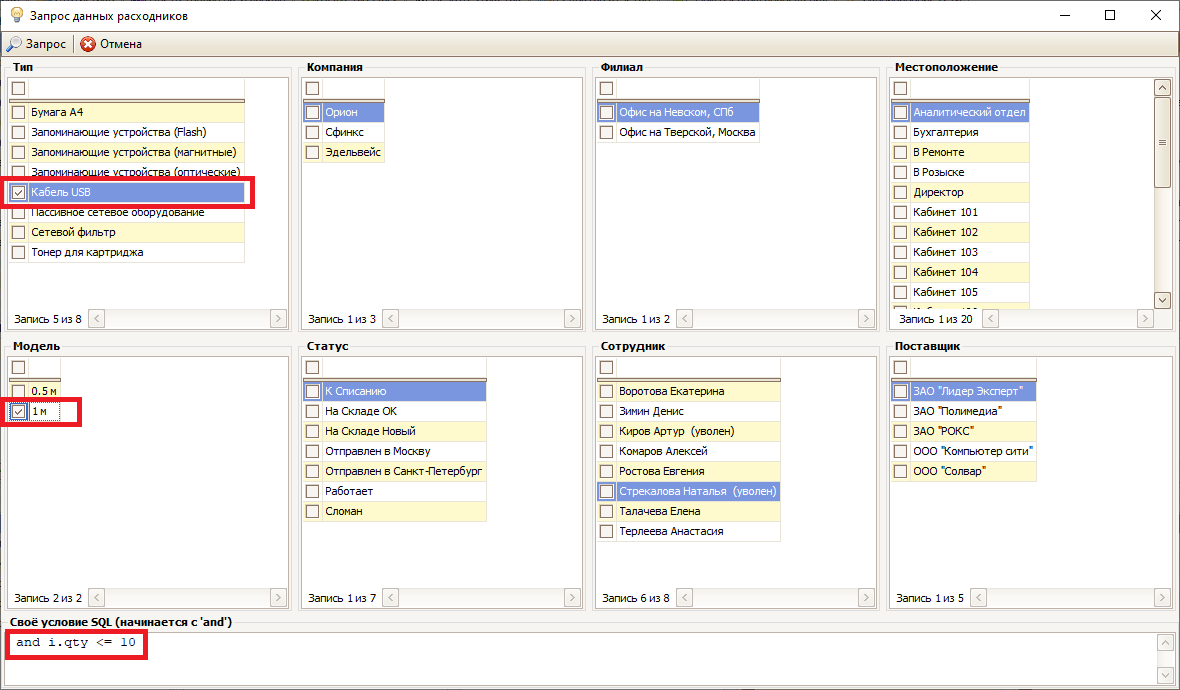Screen dimensions: 1180x690
Task: Check Стрекалова Наталья (уволен) checkbox
Action: point(607,491)
